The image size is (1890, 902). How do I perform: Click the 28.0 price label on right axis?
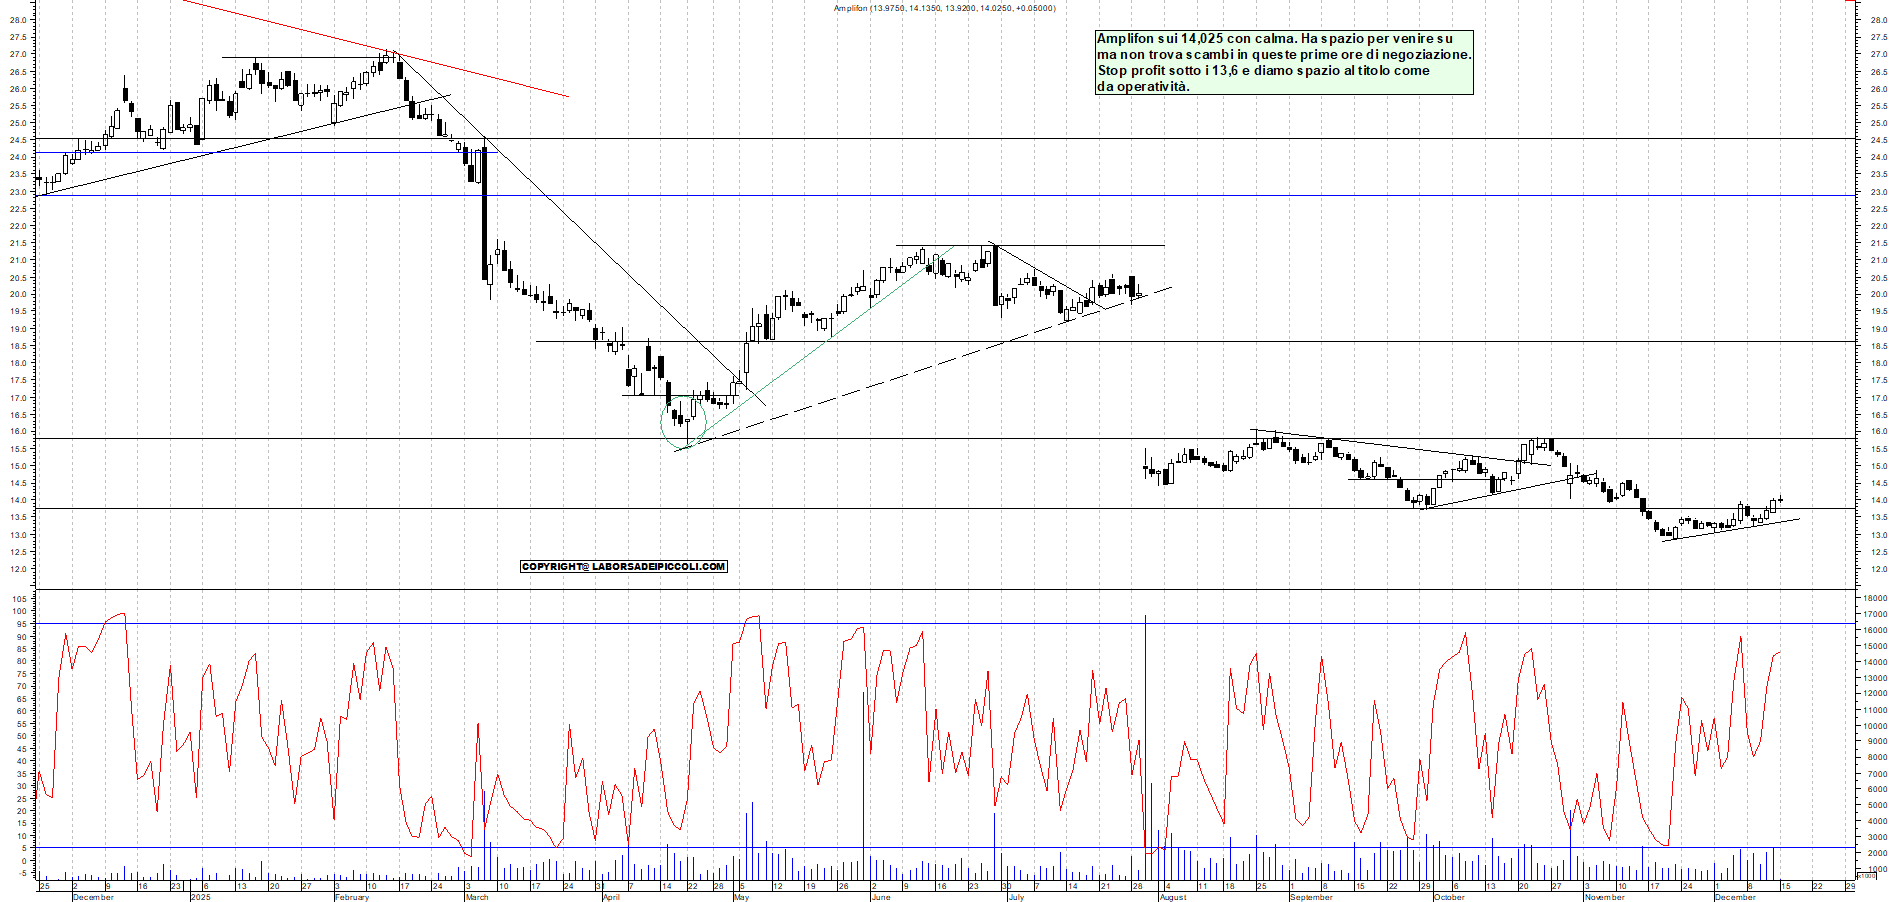pyautogui.click(x=1878, y=20)
